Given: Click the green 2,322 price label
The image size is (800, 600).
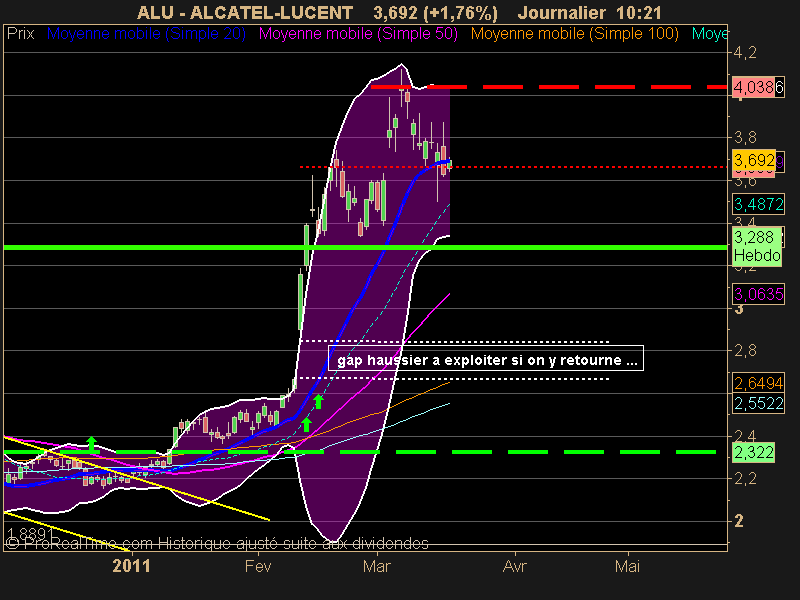Looking at the screenshot, I should pyautogui.click(x=754, y=453).
